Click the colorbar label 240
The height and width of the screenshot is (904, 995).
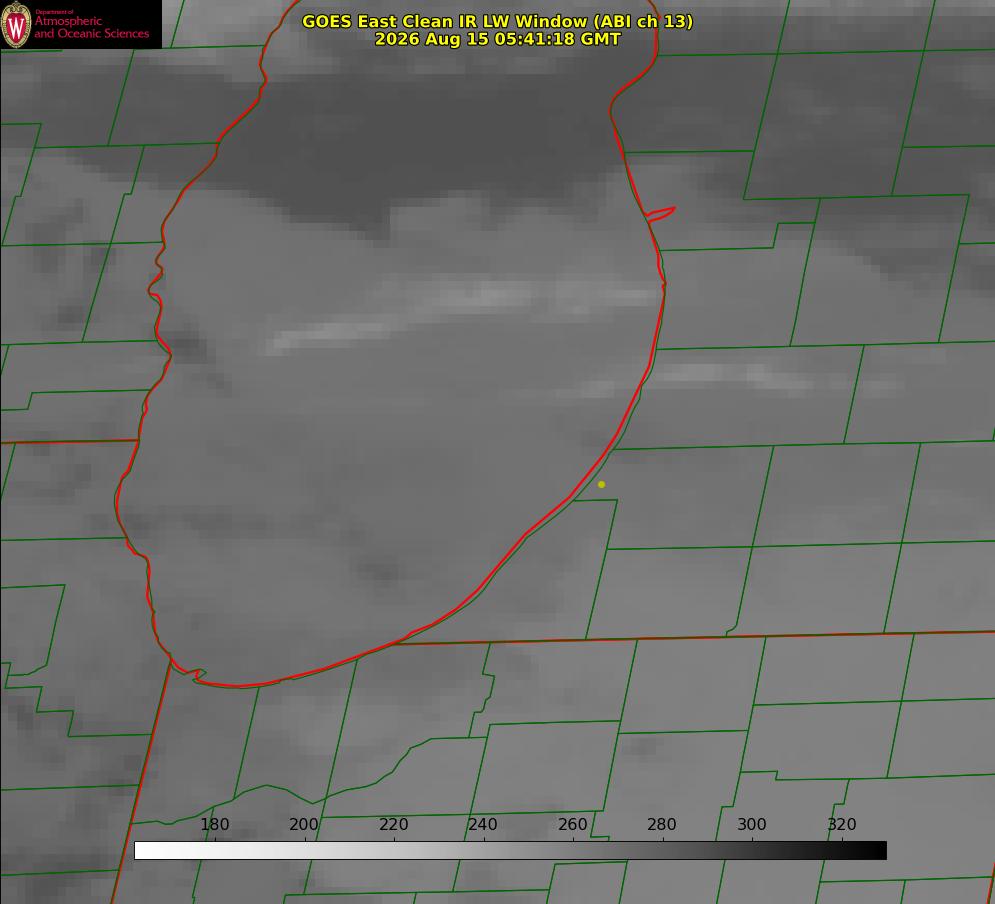pos(483,824)
